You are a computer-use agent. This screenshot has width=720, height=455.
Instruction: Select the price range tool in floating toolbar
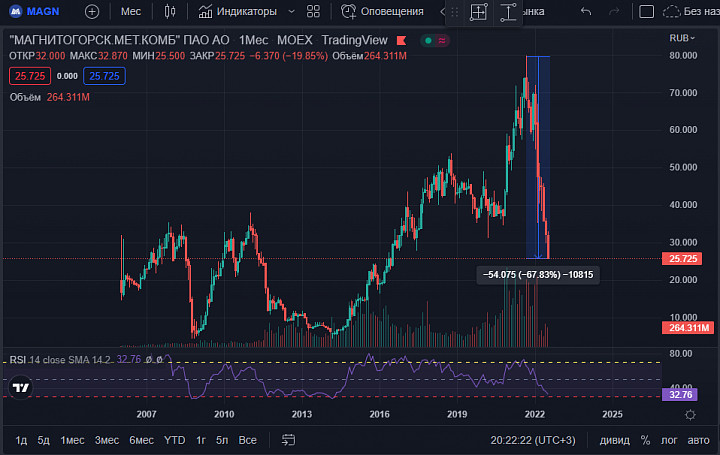point(508,12)
